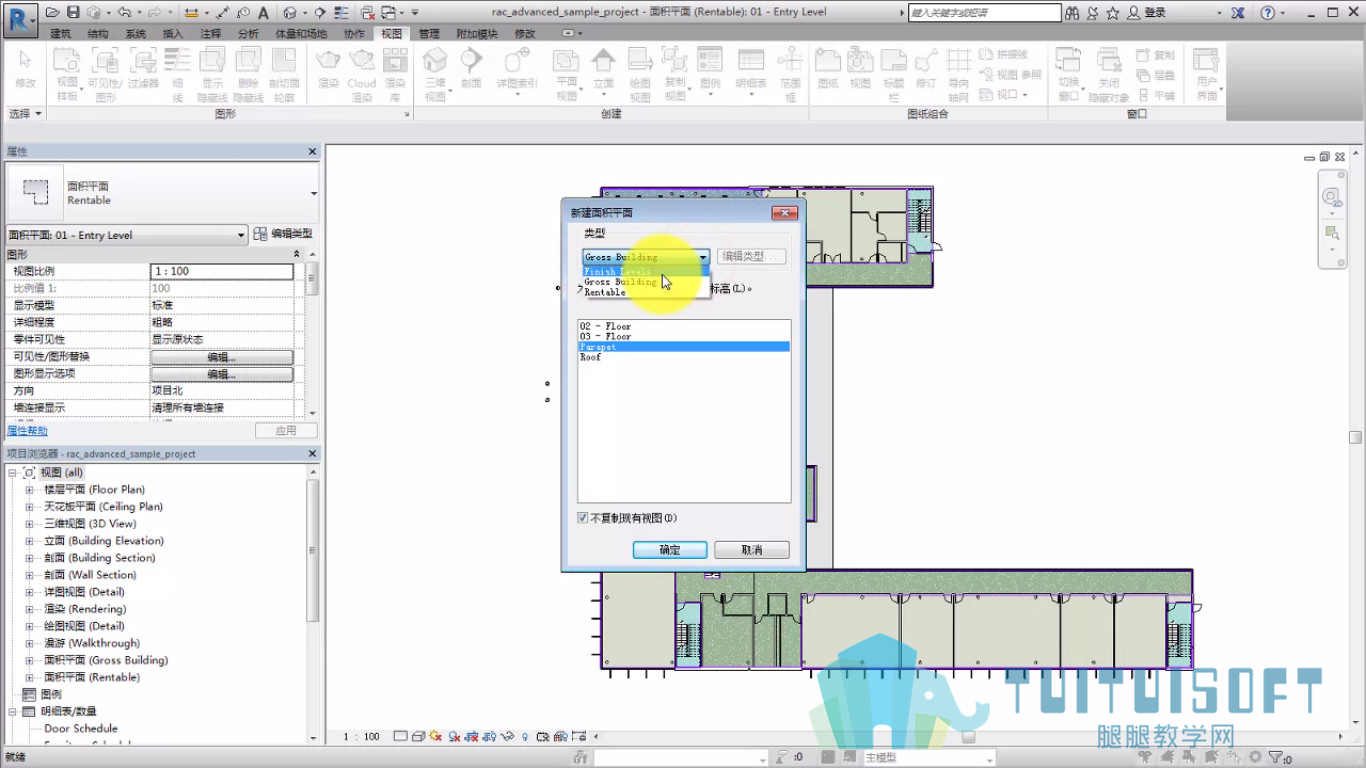
Task: Open the 选择 panel dropdown in the ribbon
Action: [25, 114]
